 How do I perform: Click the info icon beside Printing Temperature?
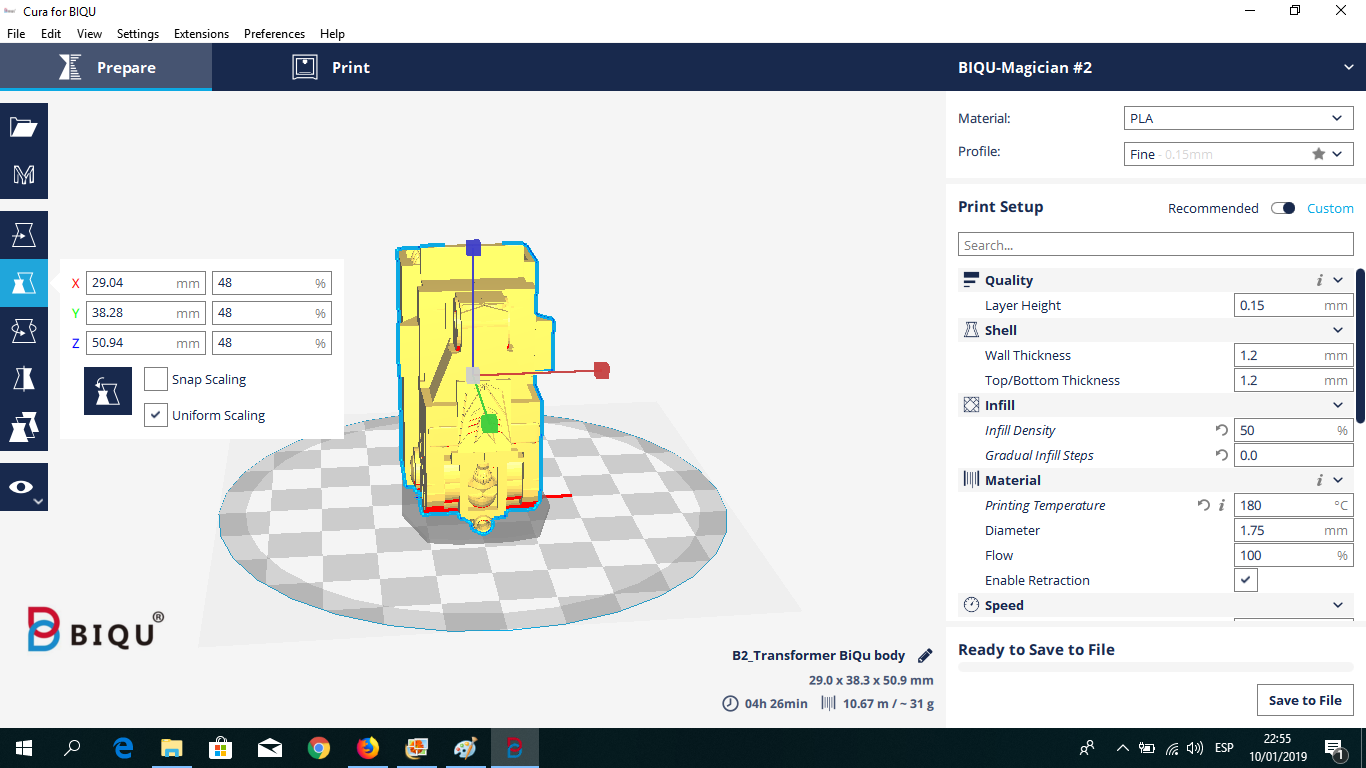point(1222,506)
